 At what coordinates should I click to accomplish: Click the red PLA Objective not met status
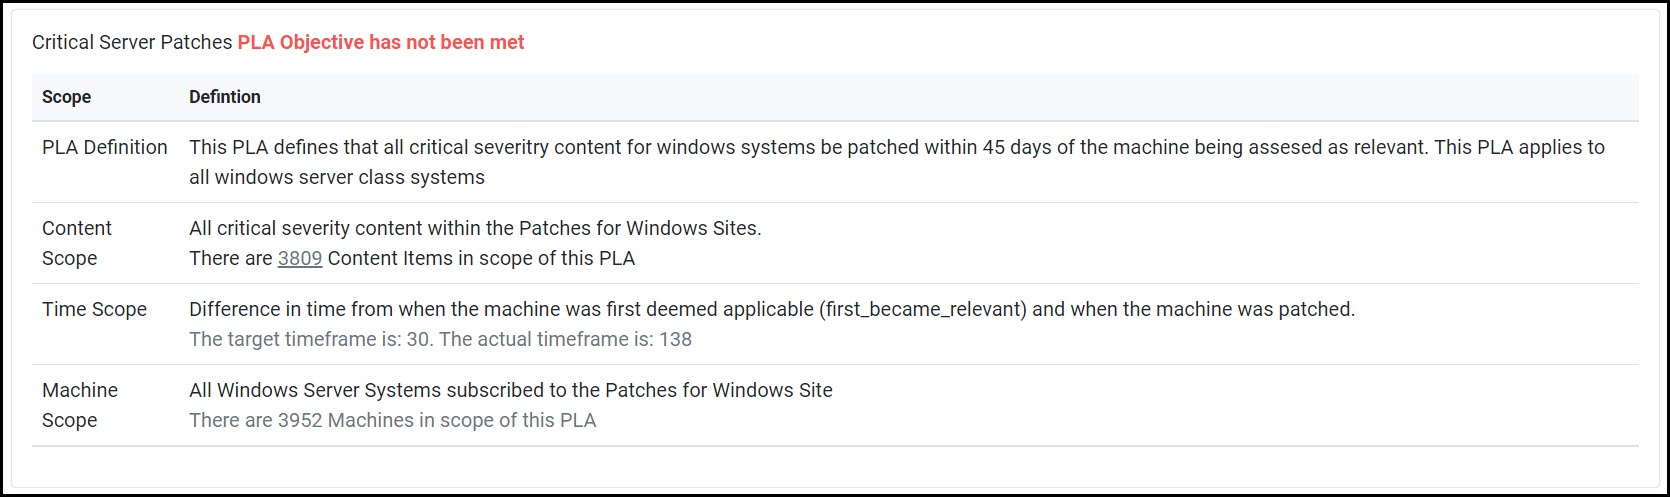tap(380, 42)
